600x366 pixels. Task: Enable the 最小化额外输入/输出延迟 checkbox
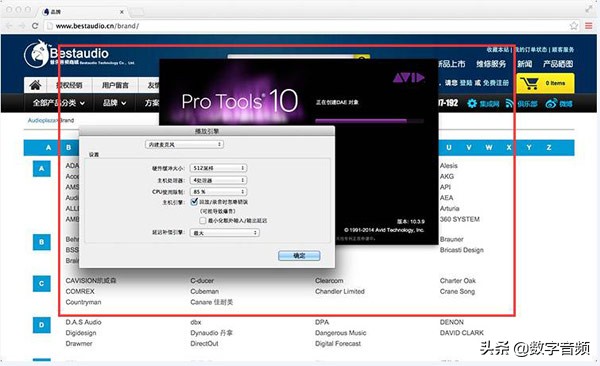pos(203,221)
